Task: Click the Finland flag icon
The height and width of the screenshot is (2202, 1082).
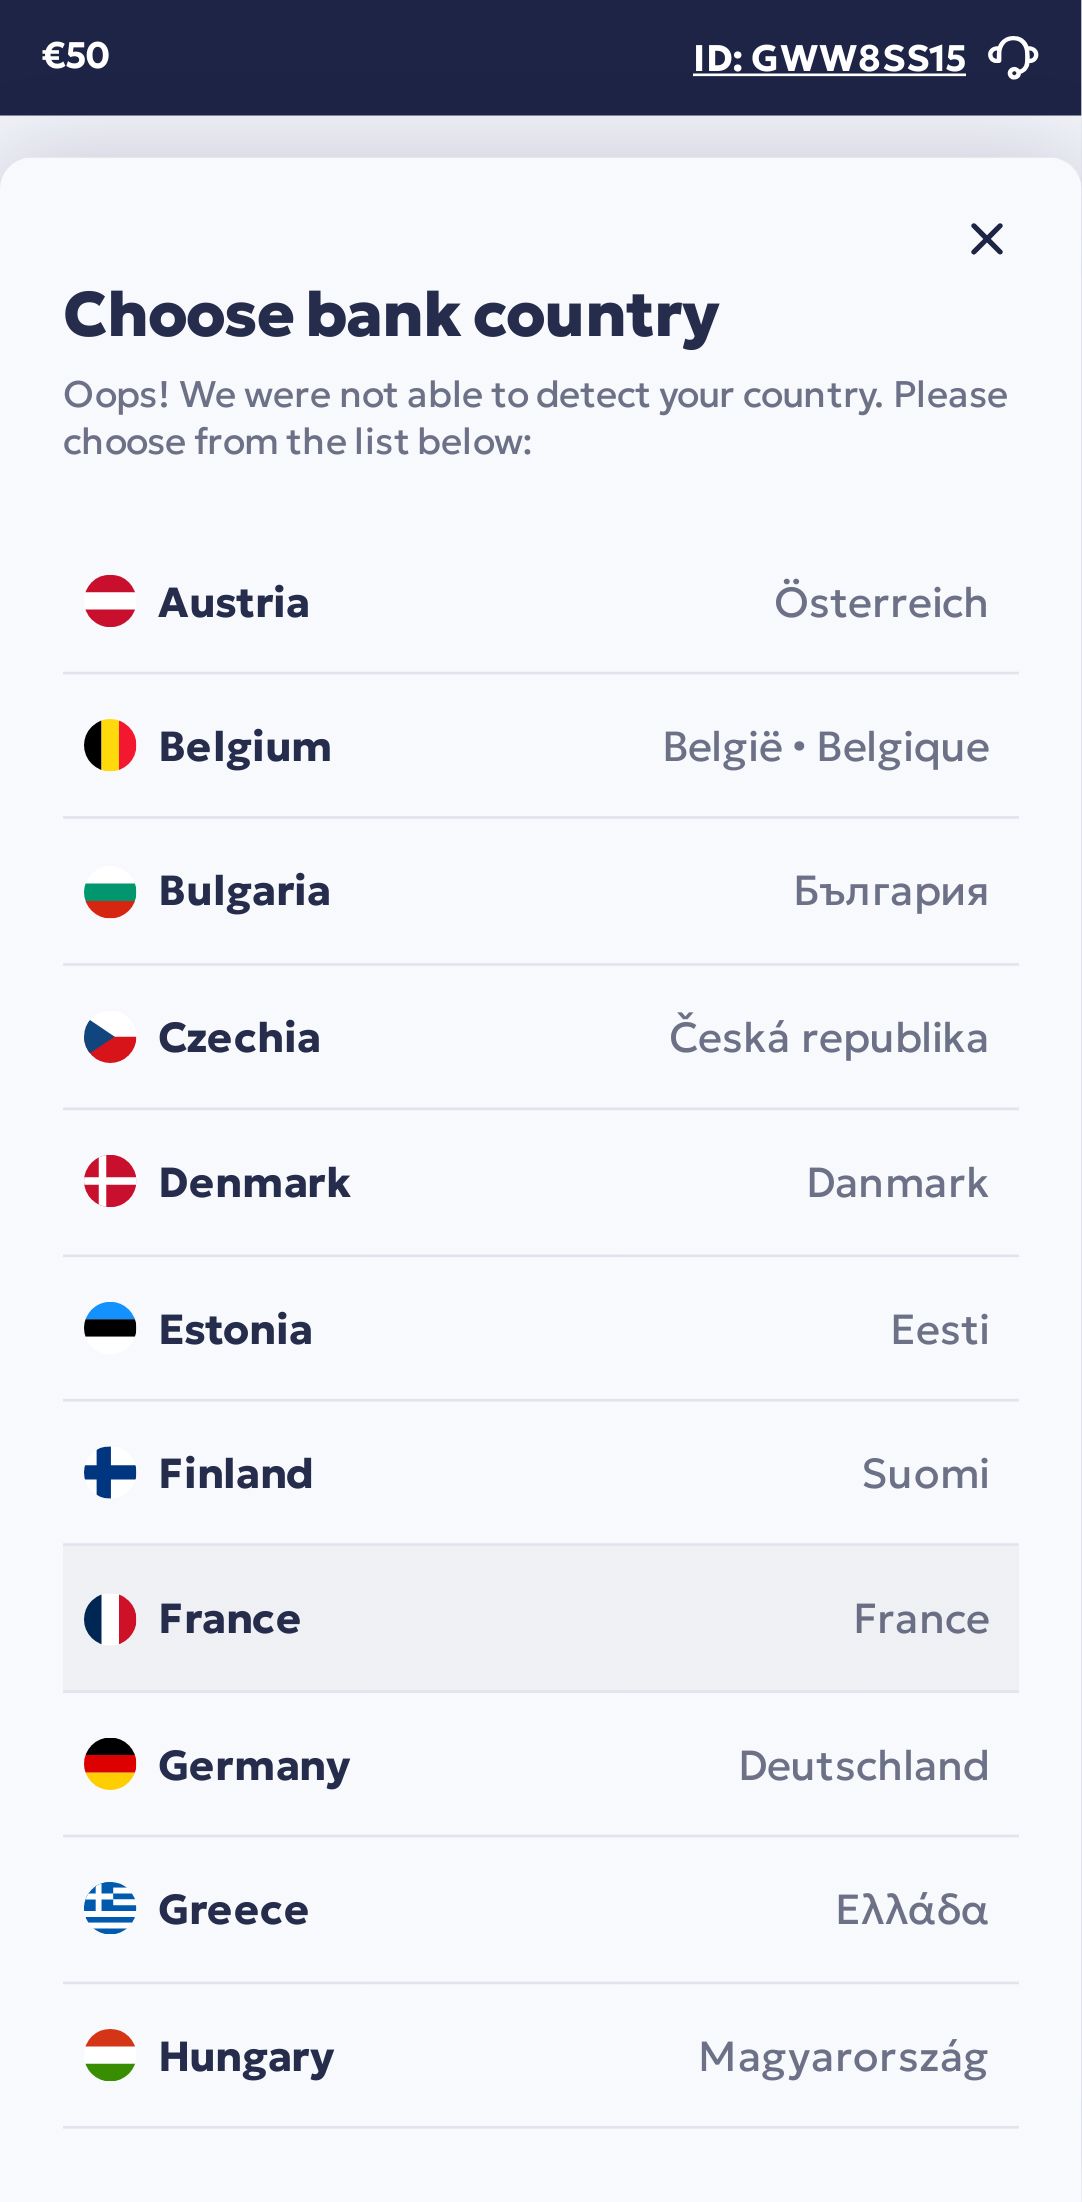Action: point(110,1473)
